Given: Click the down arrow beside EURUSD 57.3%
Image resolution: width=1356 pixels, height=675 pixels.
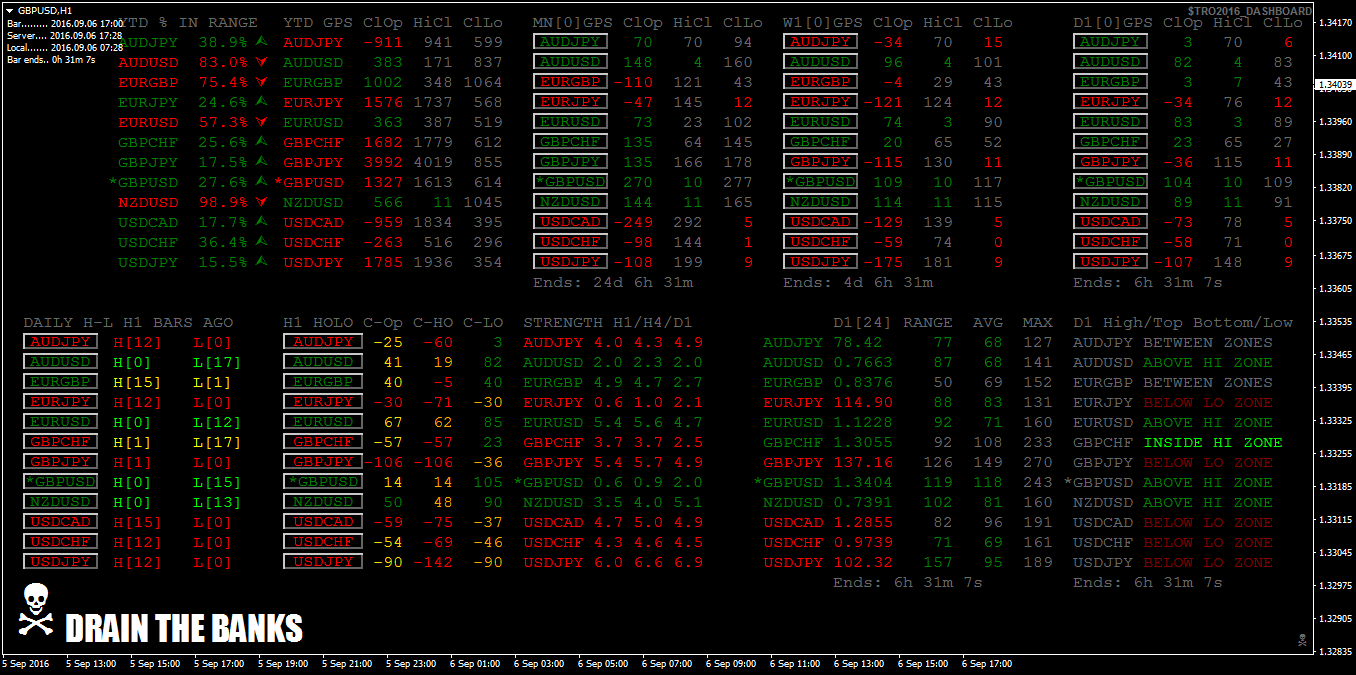Looking at the screenshot, I should (262, 122).
